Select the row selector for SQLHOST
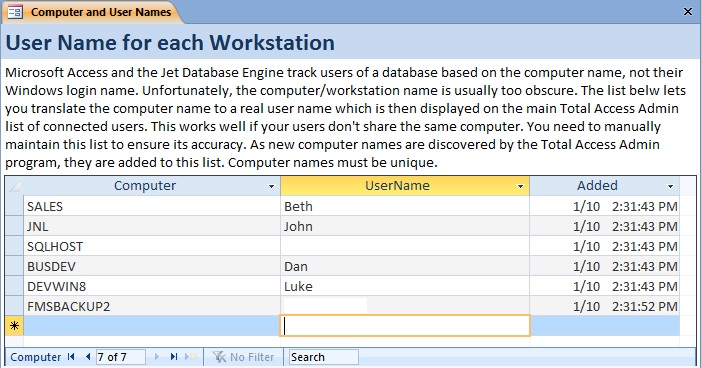Viewport: 702px width, 368px height. point(14,246)
